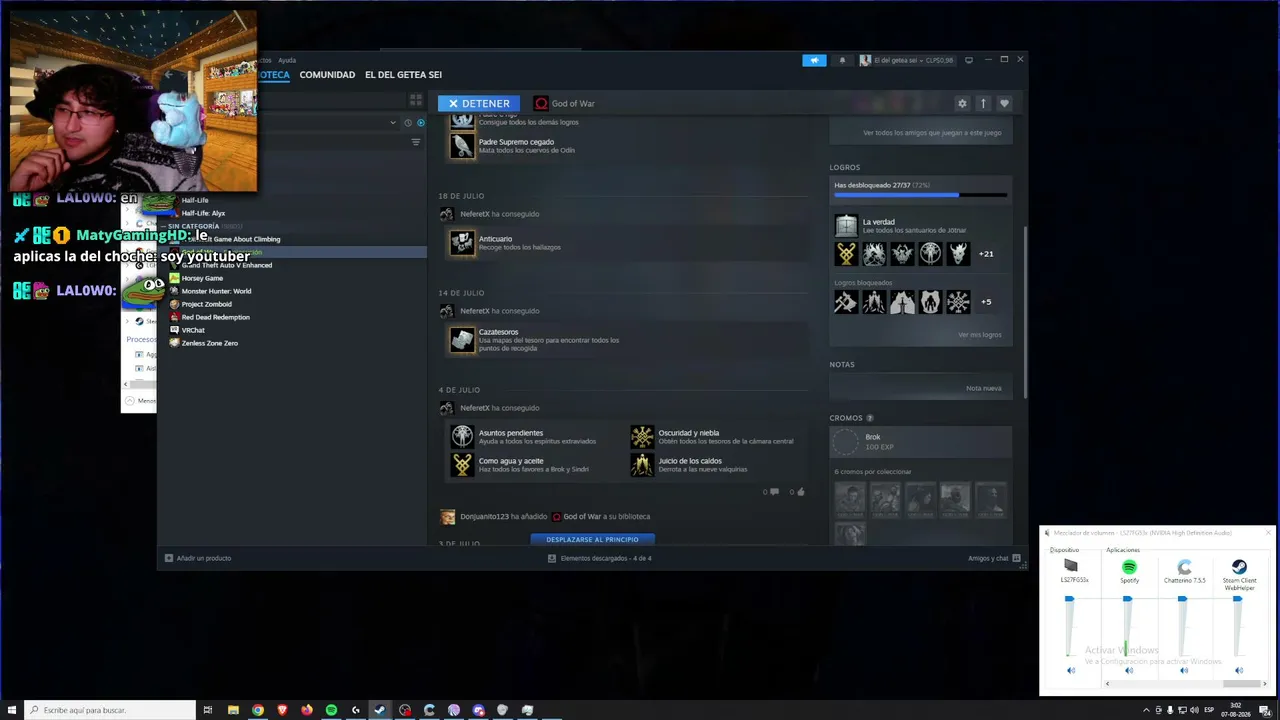1280x720 pixels.
Task: Add God of War to favorites with heart icon
Action: [1004, 103]
